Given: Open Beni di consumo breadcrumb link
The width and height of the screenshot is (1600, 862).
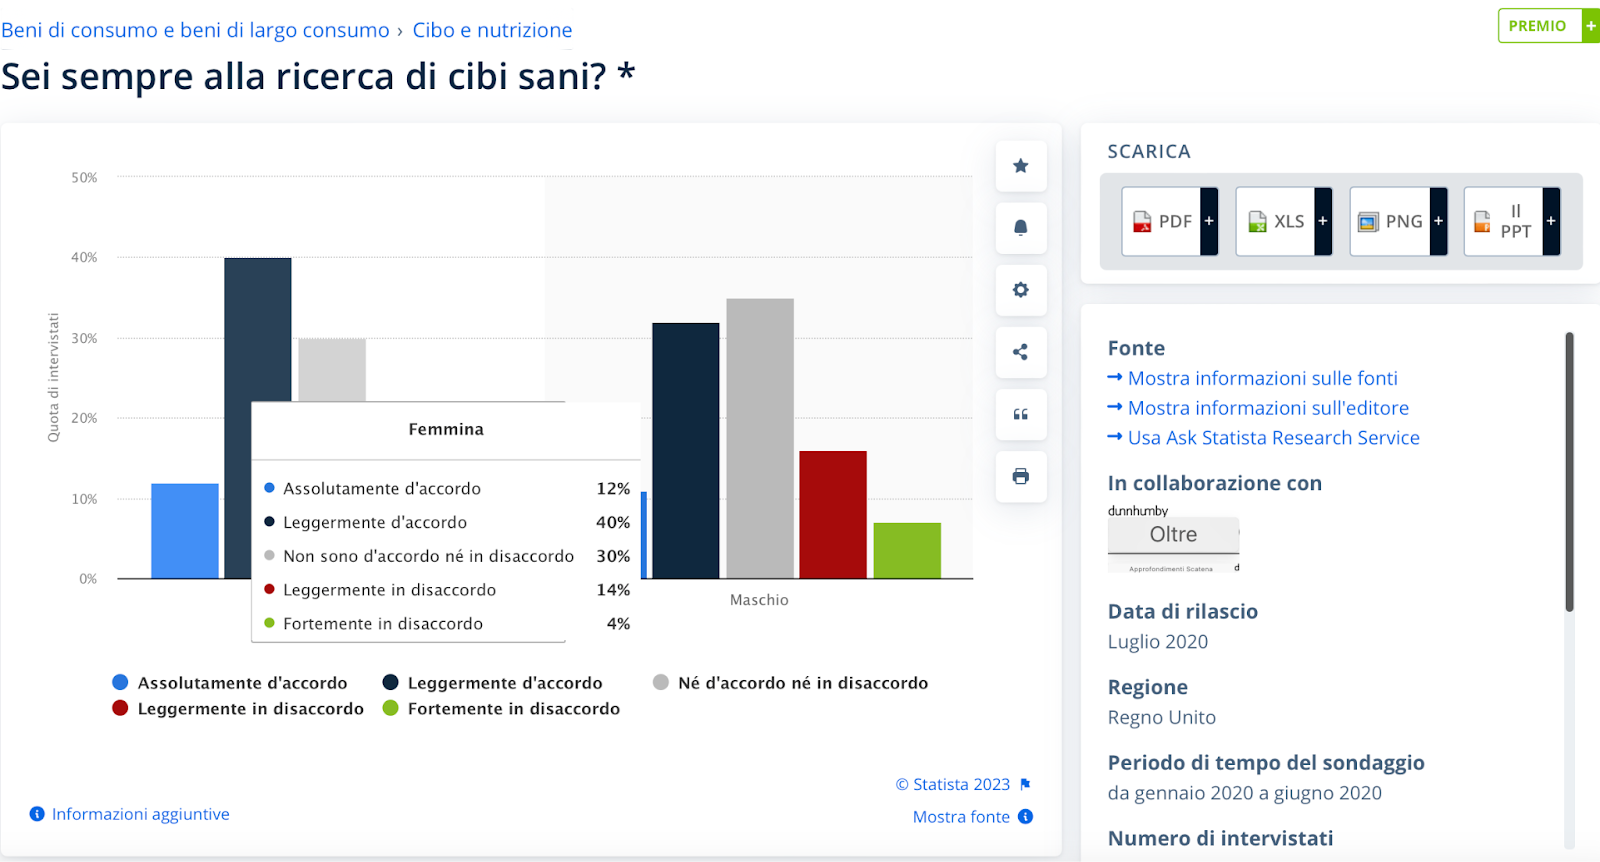Looking at the screenshot, I should [195, 30].
